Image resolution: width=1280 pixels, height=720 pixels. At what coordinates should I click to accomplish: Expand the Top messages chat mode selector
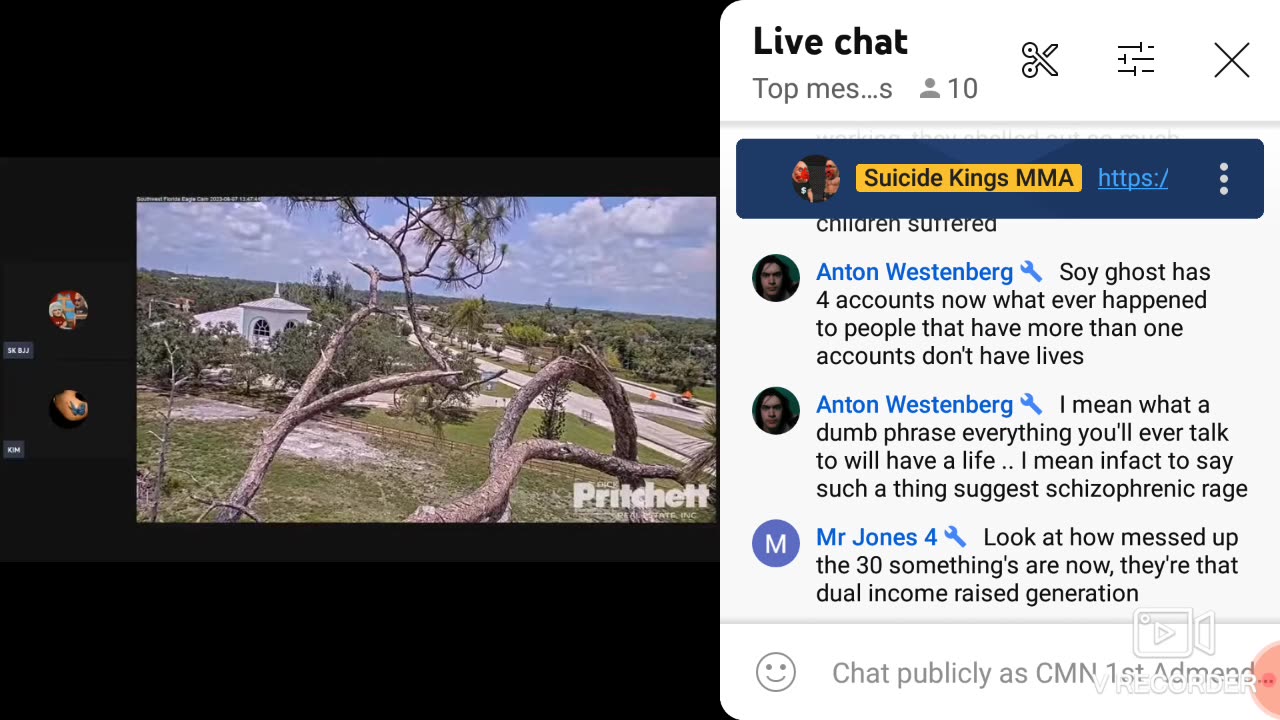[x=822, y=89]
